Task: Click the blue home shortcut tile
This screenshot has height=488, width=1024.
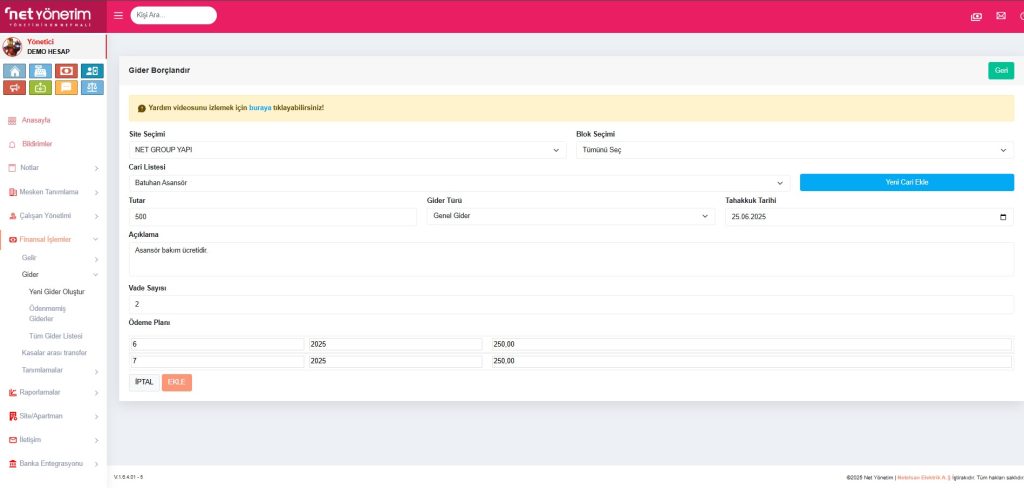Action: 15,71
